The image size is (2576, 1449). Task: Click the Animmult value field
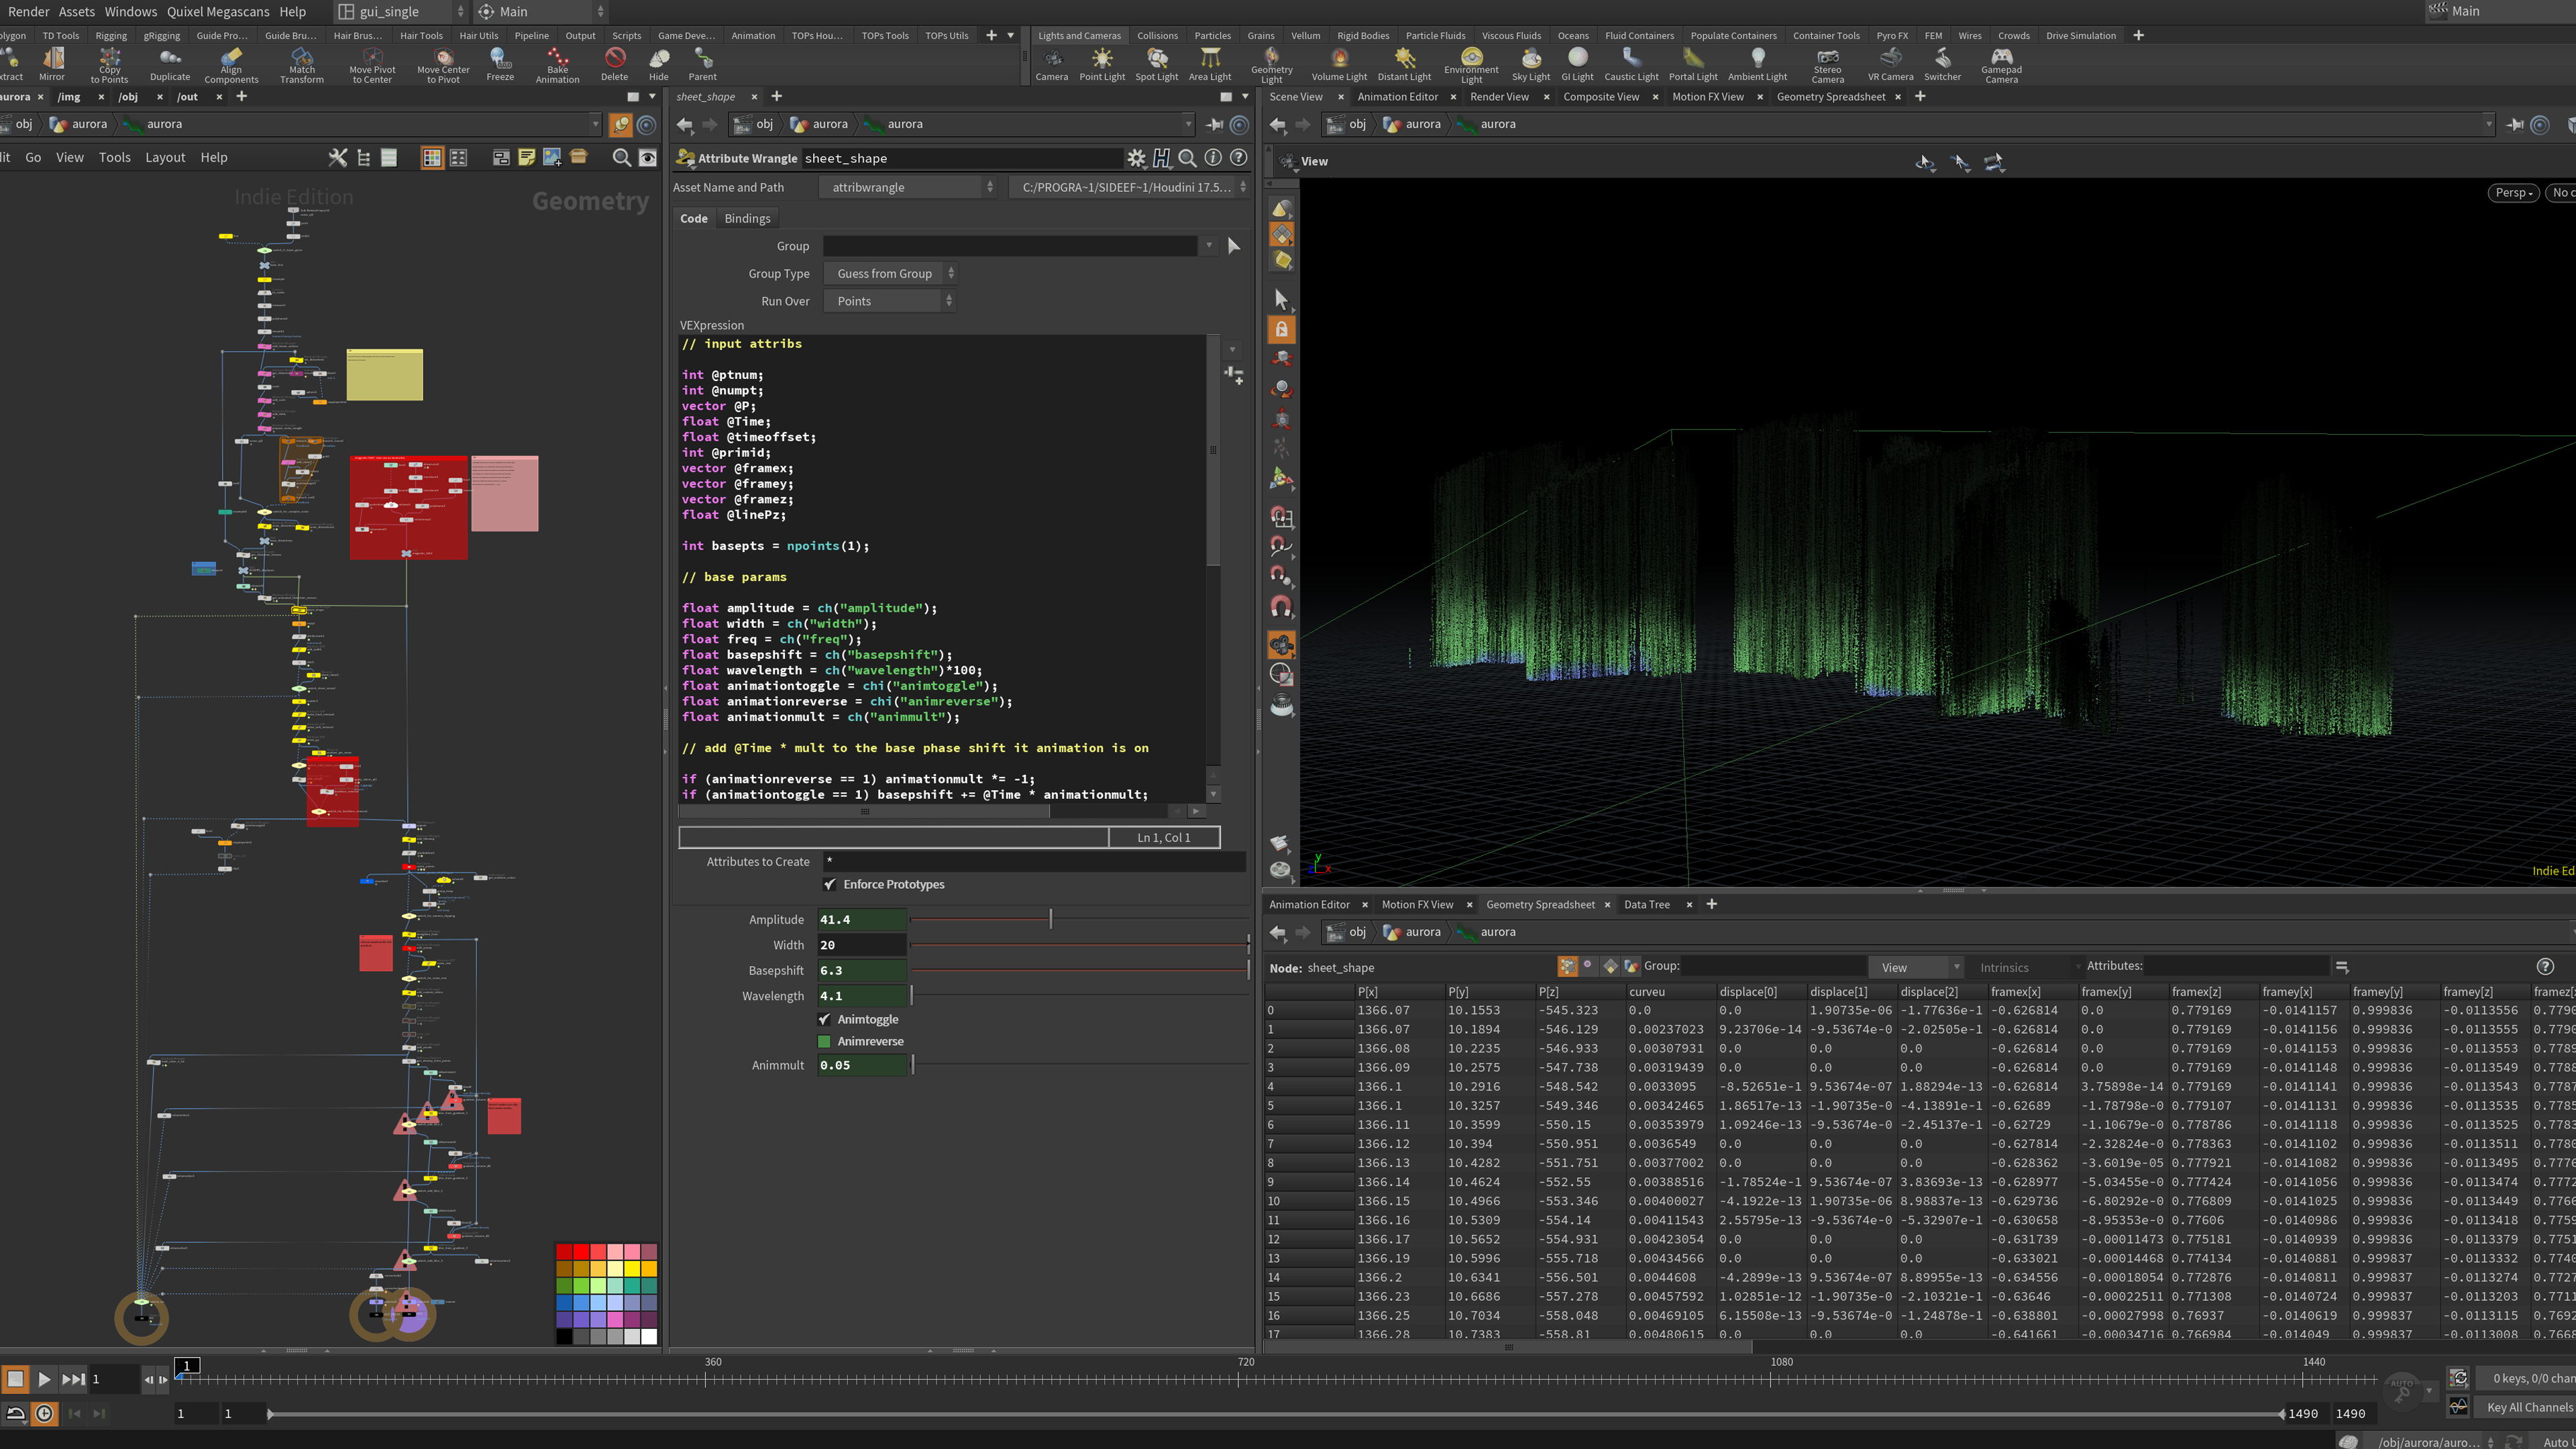(862, 1065)
